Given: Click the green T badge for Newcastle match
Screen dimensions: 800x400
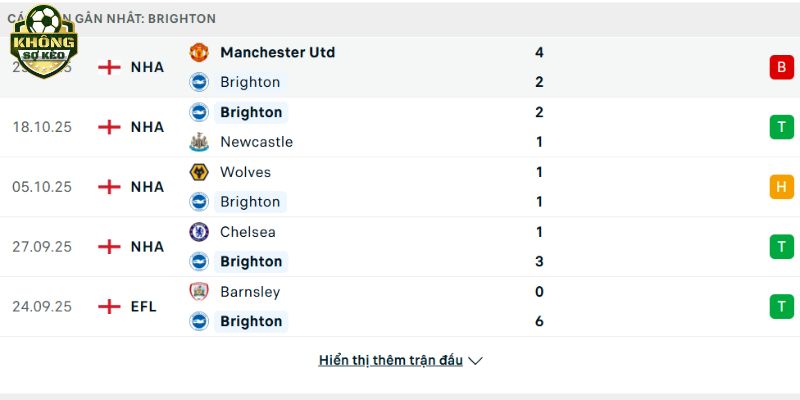Looking at the screenshot, I should point(780,127).
